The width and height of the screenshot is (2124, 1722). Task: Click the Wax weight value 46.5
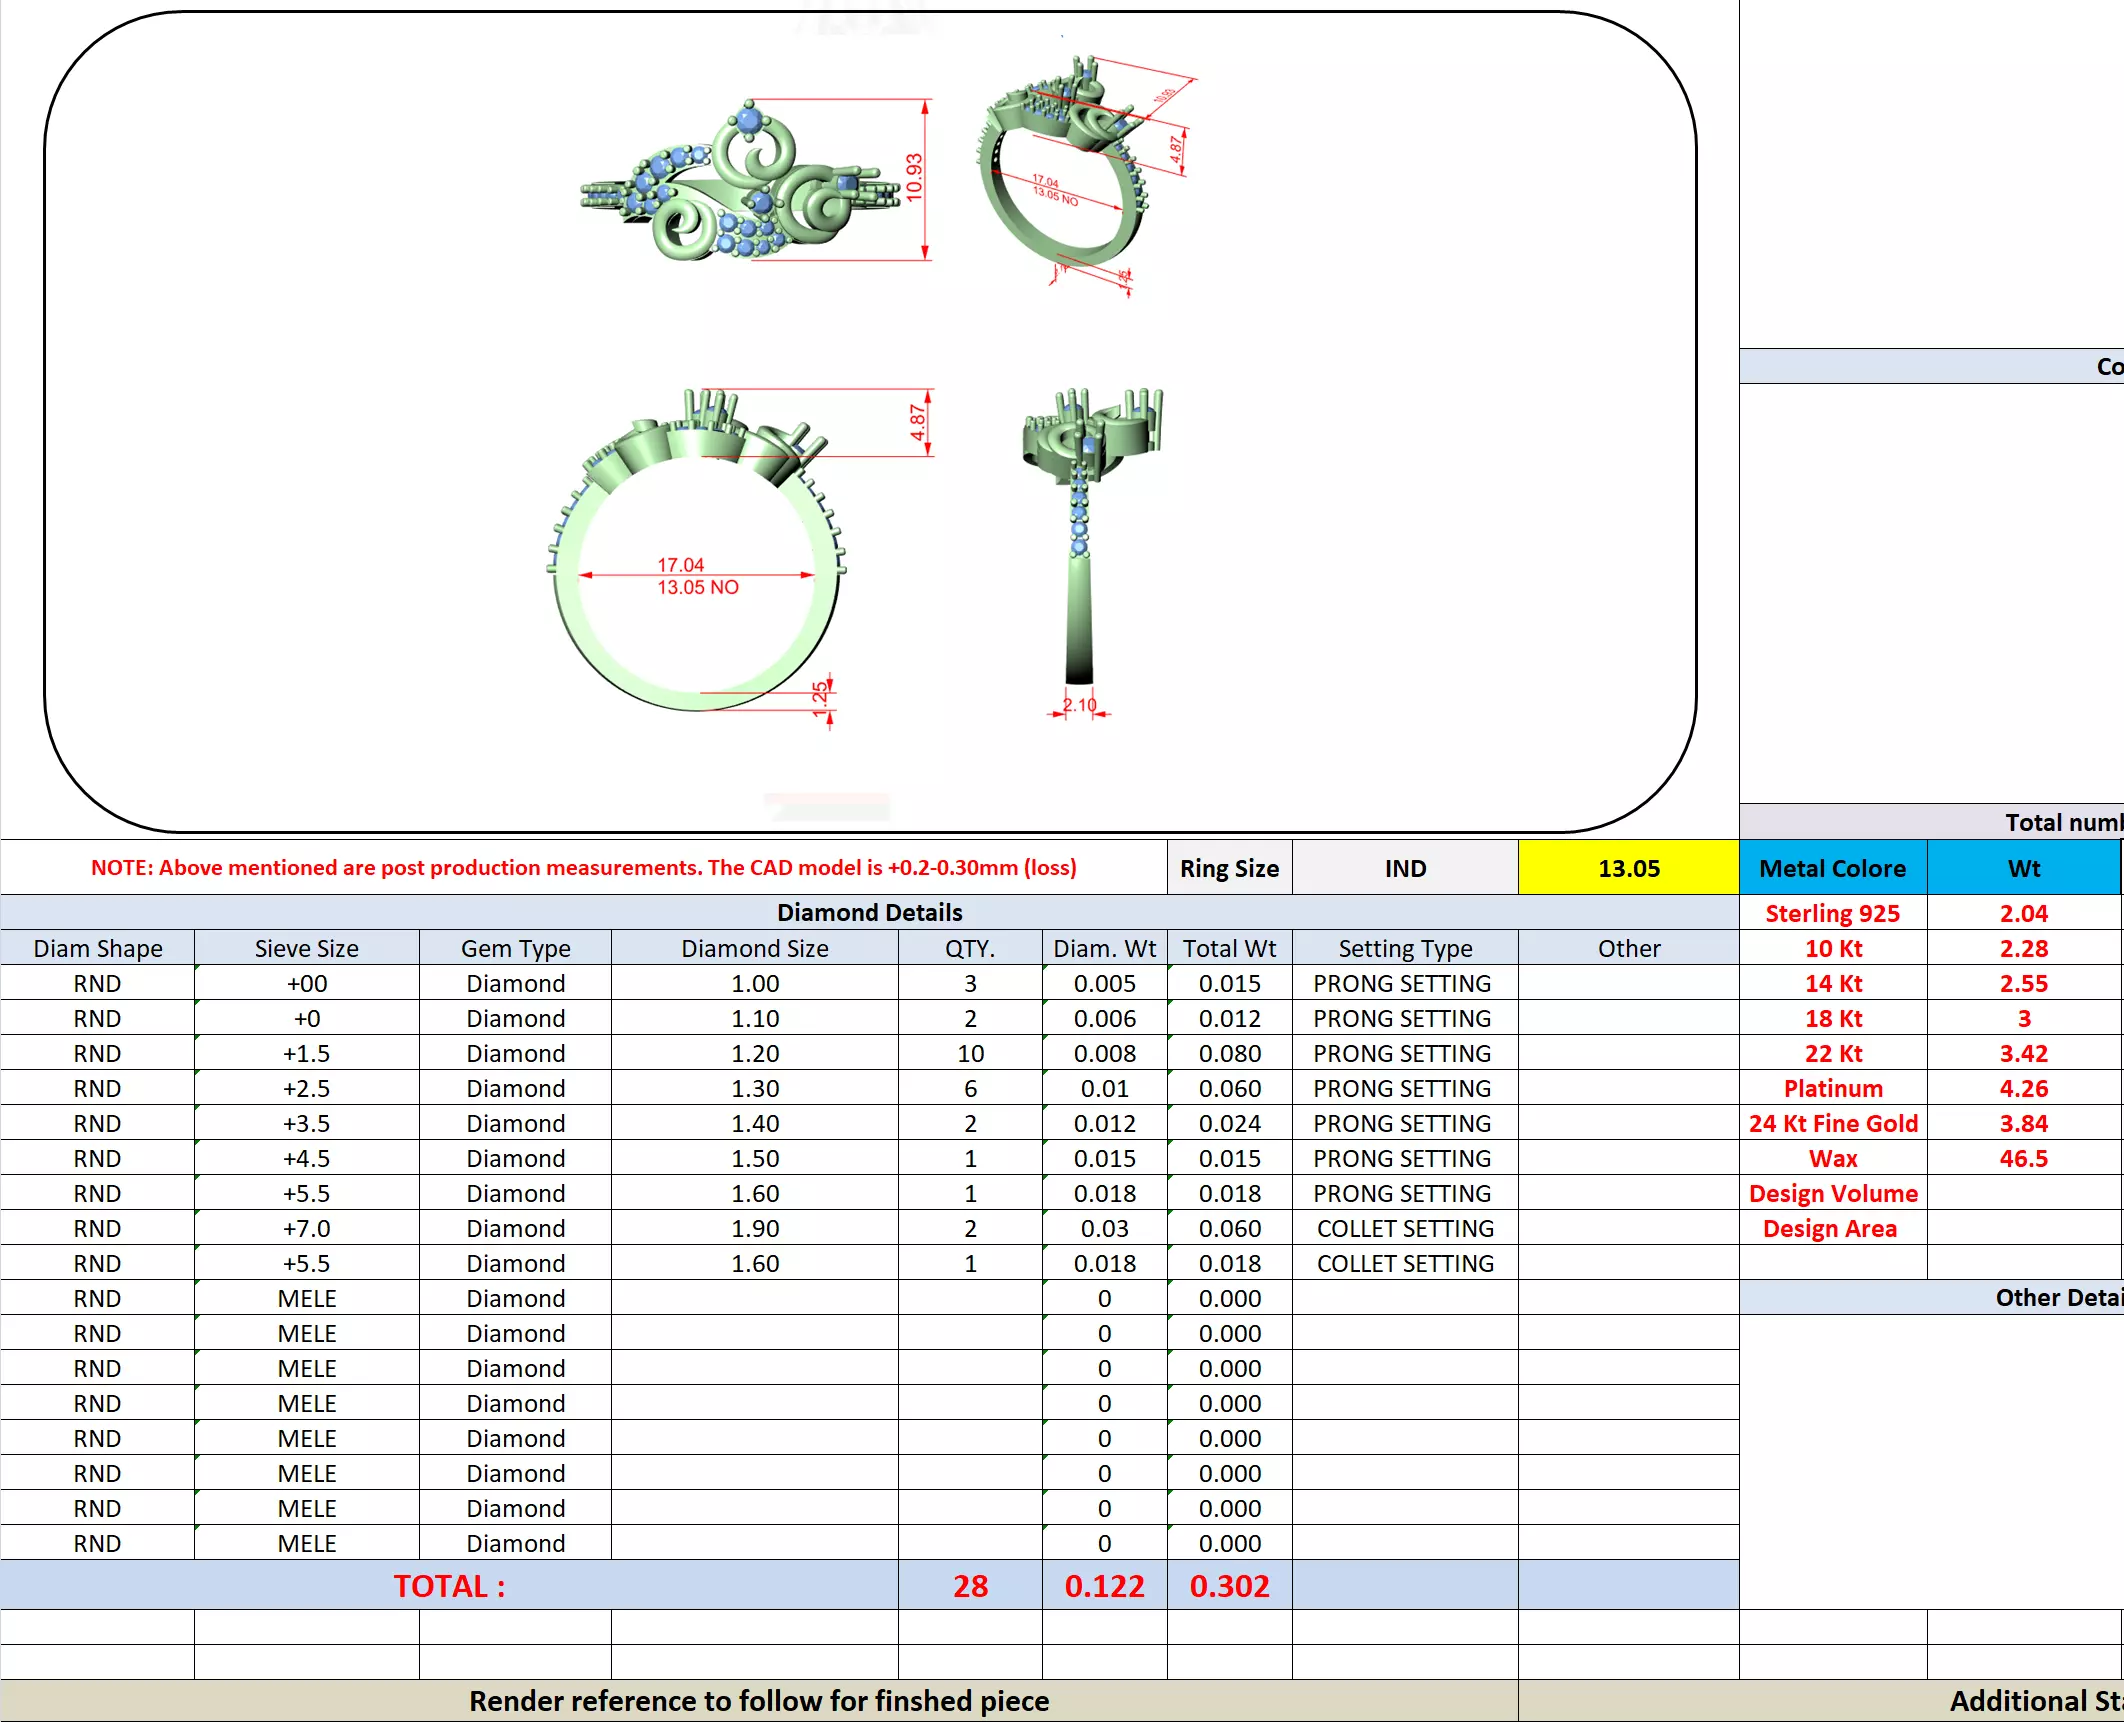click(2023, 1158)
